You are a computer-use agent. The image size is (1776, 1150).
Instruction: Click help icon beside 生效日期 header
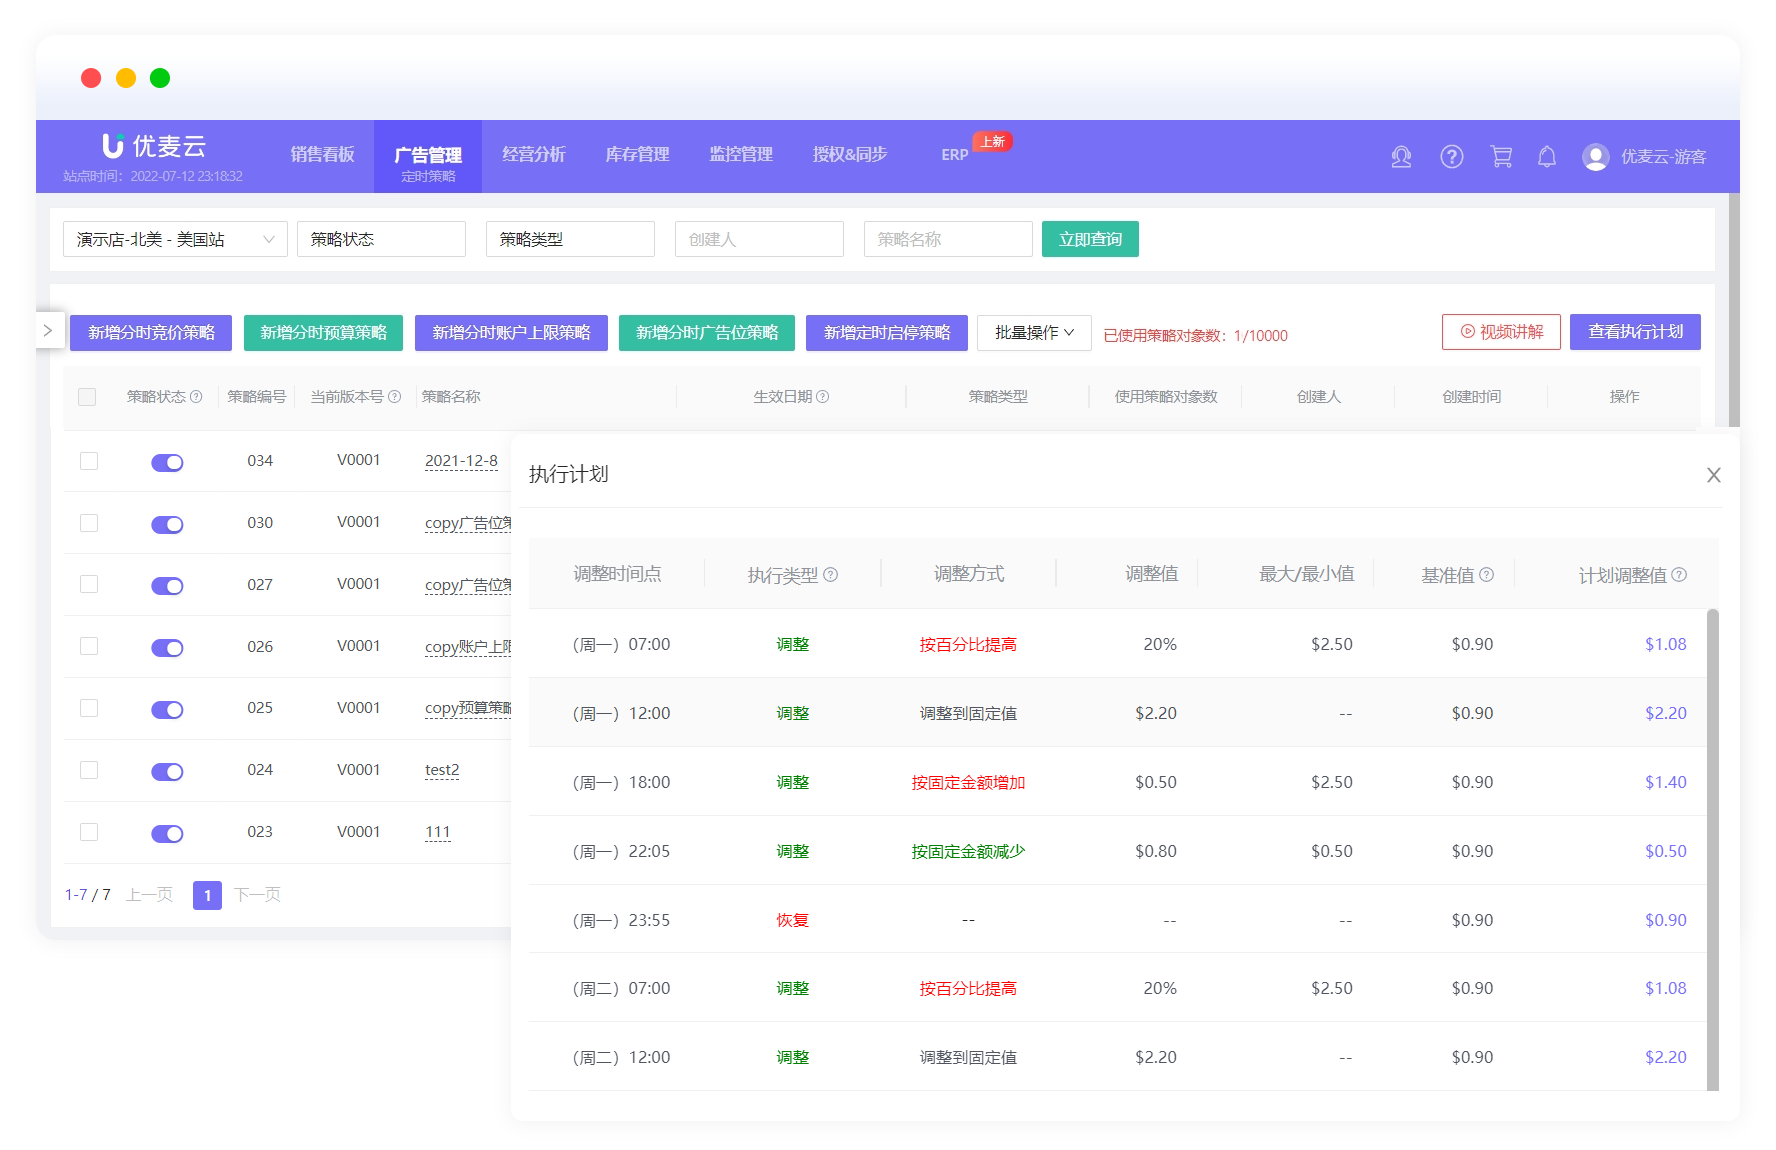coord(822,397)
